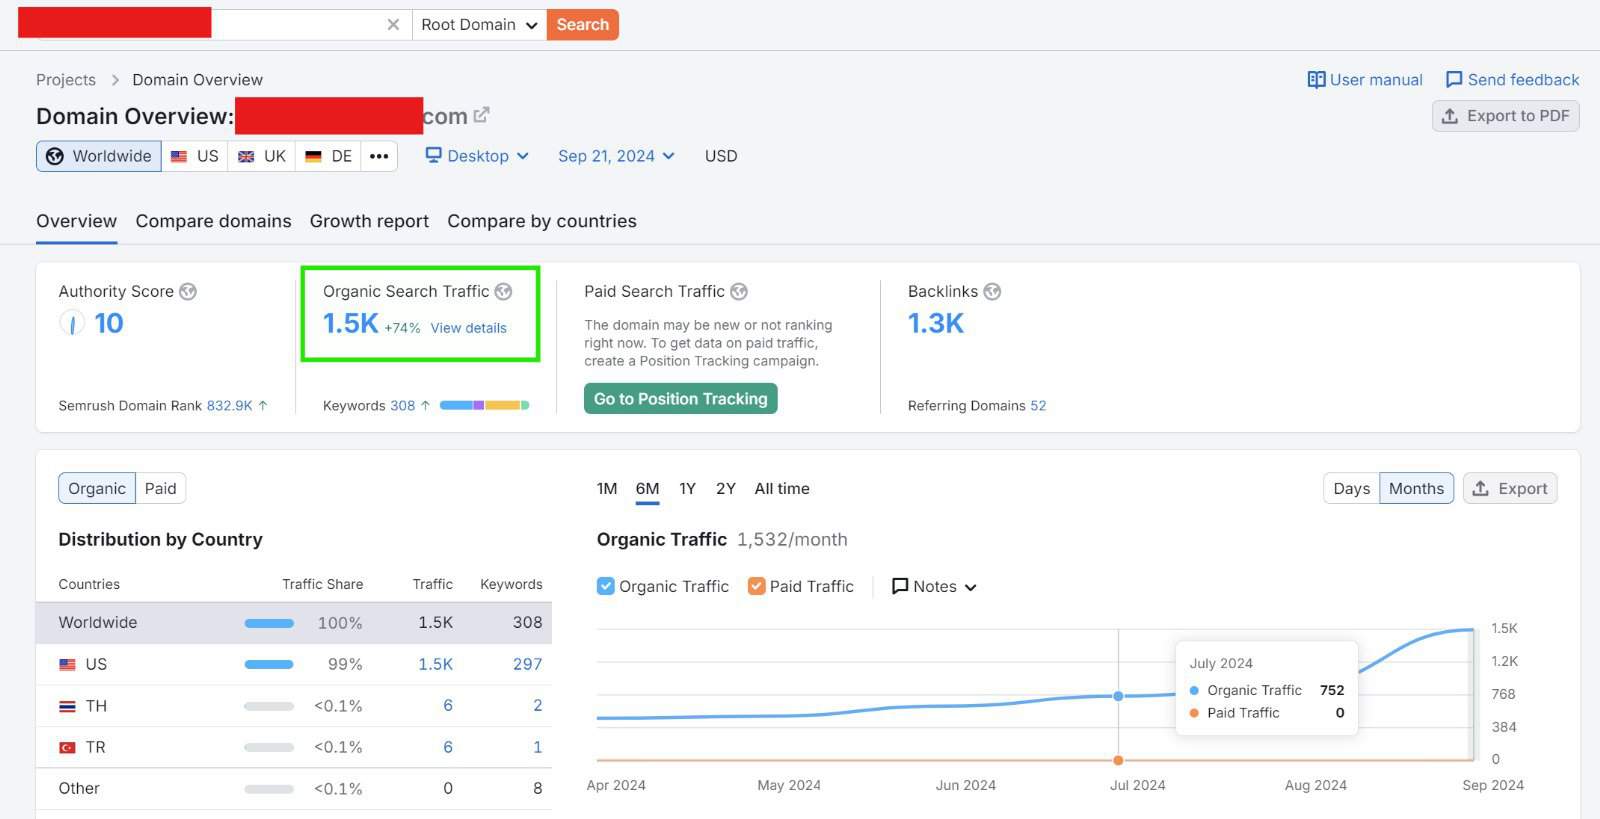The height and width of the screenshot is (819, 1600).
Task: Click globe icon beside Paid Search Traffic
Action: pos(739,292)
